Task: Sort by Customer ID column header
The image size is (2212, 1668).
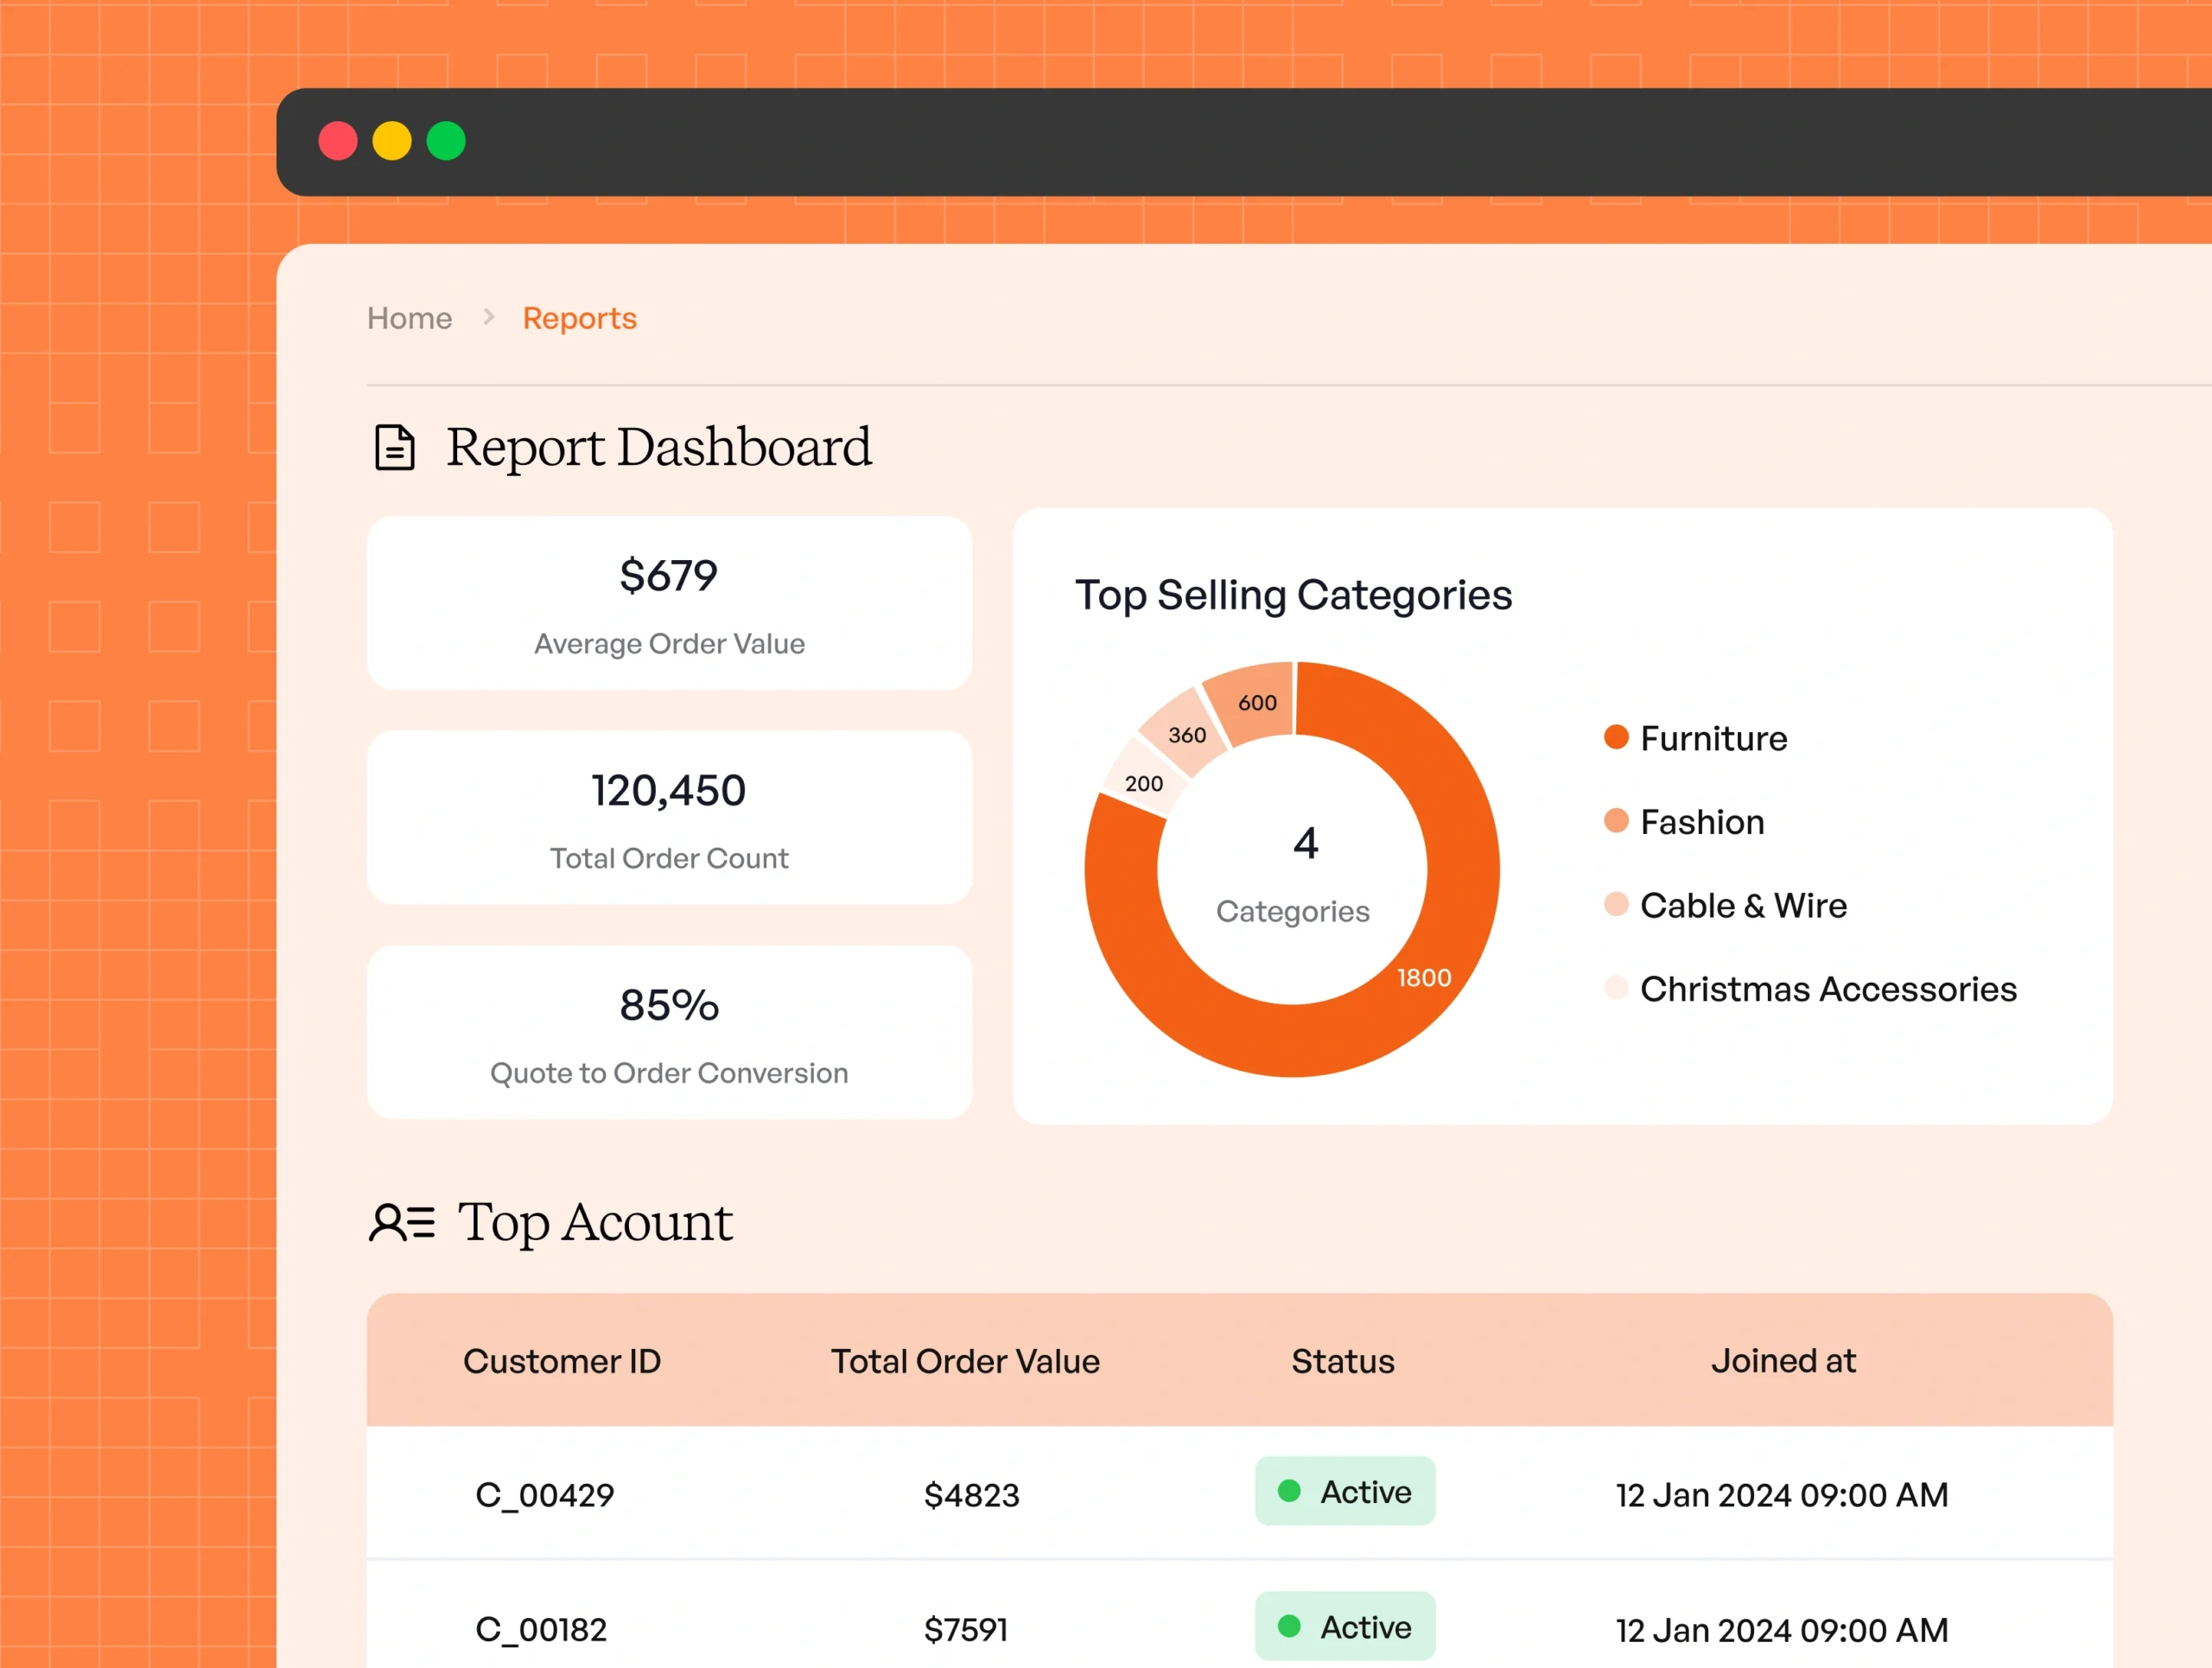Action: point(561,1361)
